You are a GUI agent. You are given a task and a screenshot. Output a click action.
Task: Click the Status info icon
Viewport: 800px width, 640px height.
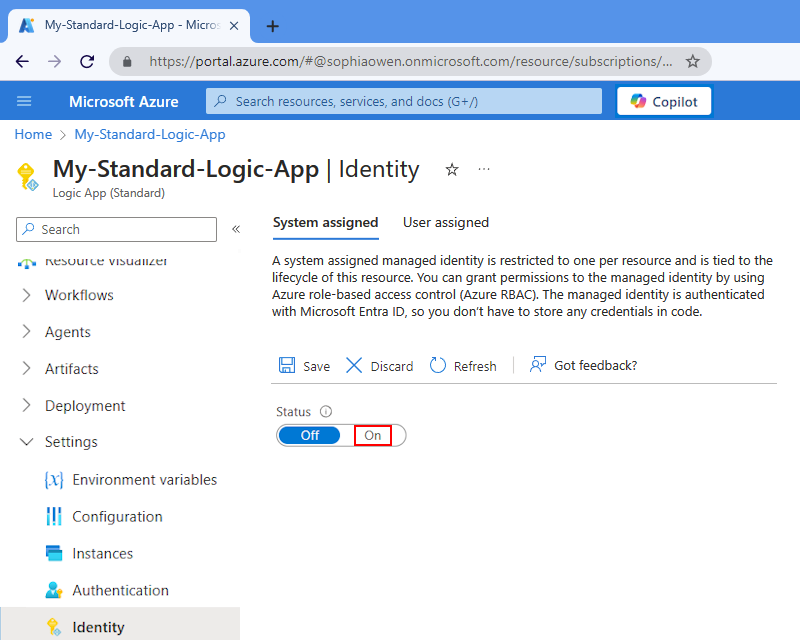coord(326,411)
